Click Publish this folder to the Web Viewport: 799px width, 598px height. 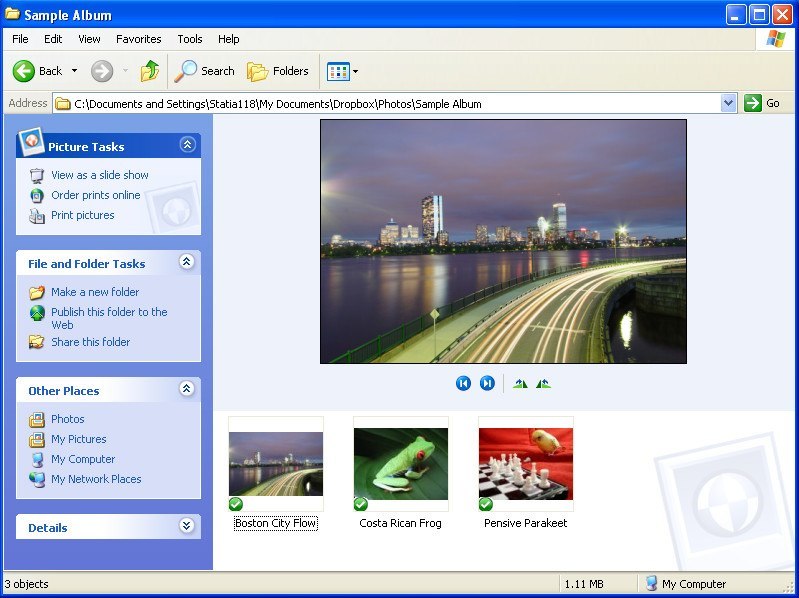click(x=109, y=318)
